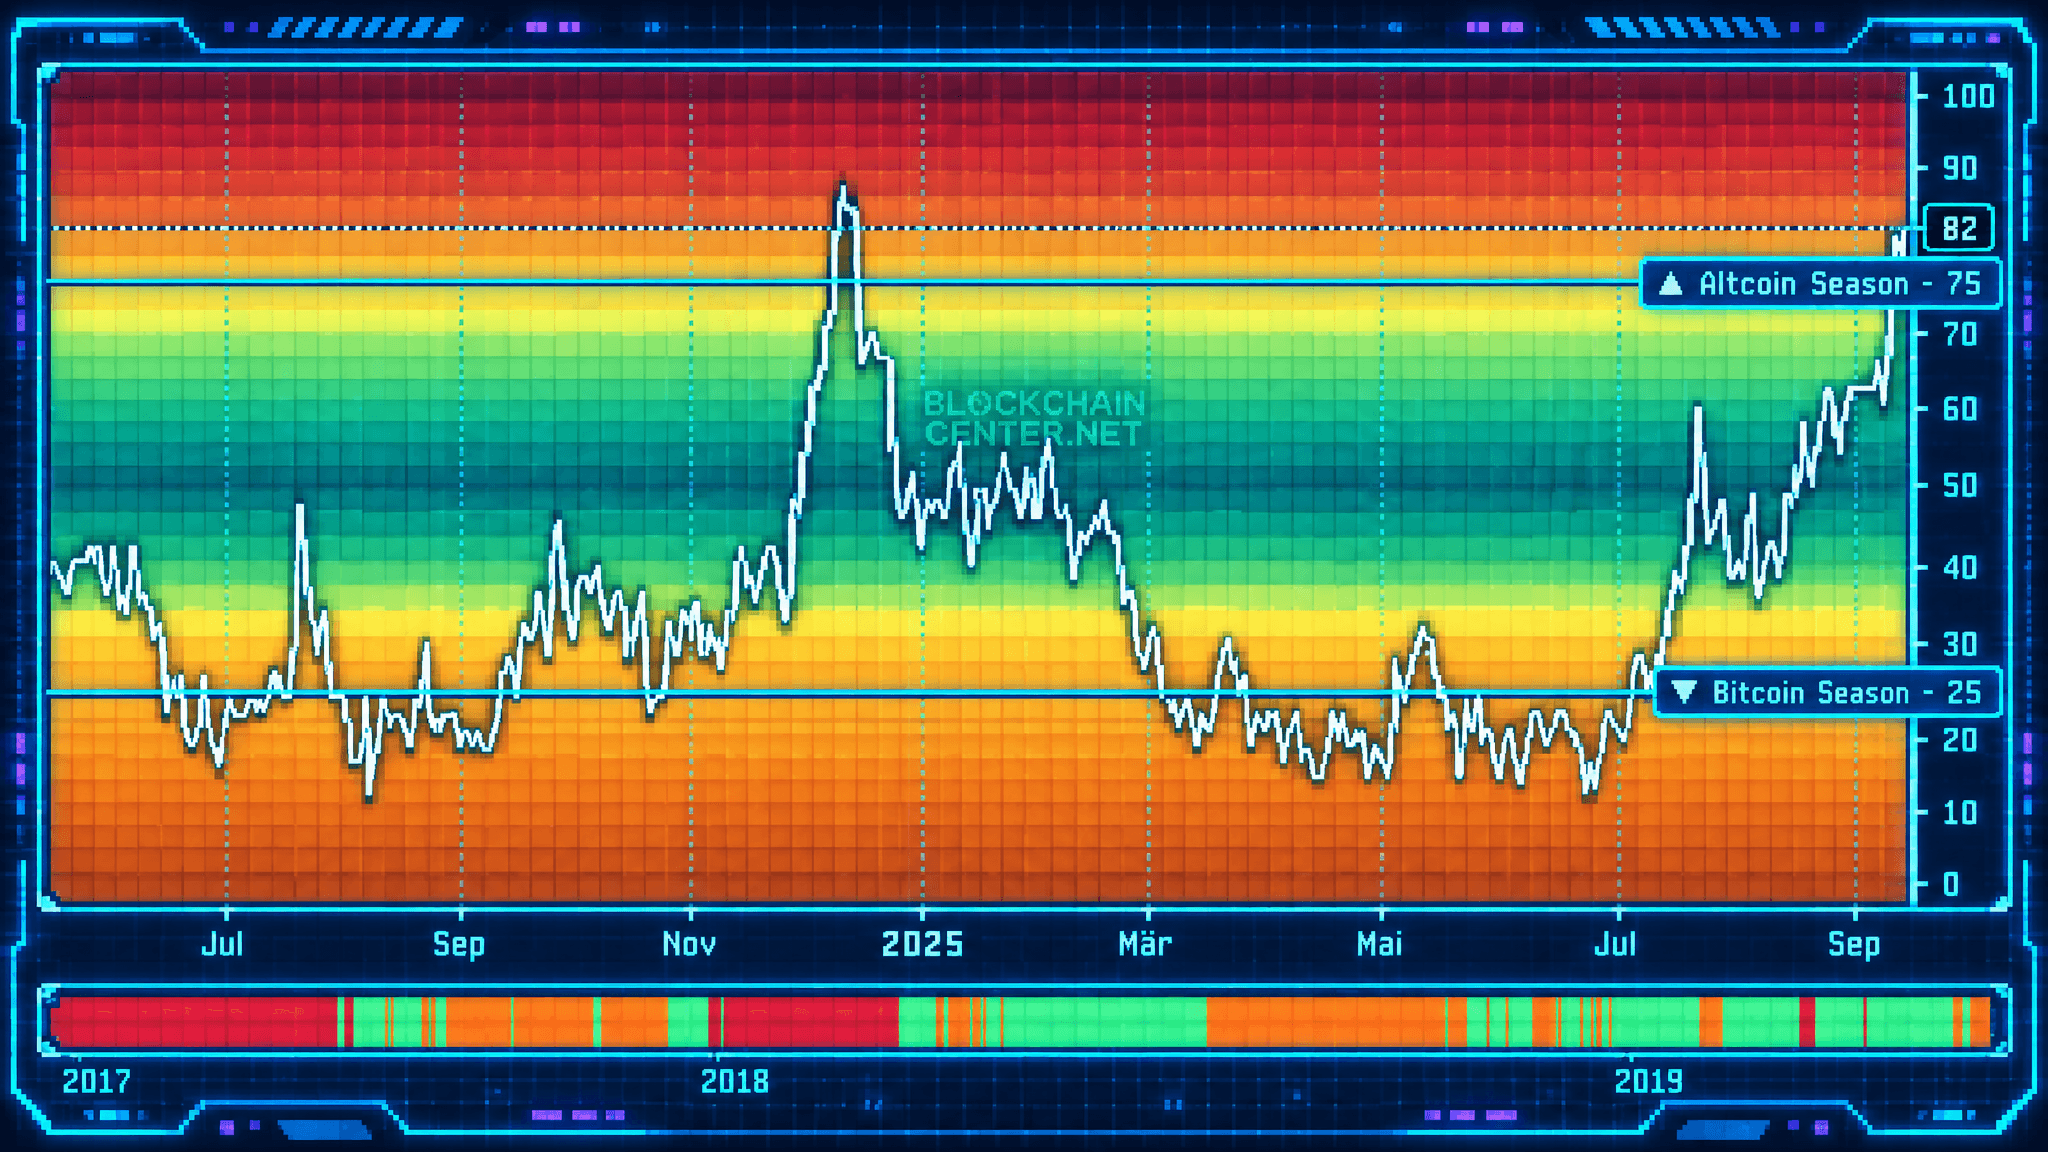The image size is (2048, 1152).
Task: Click the 60 y-axis label
Action: click(1960, 409)
